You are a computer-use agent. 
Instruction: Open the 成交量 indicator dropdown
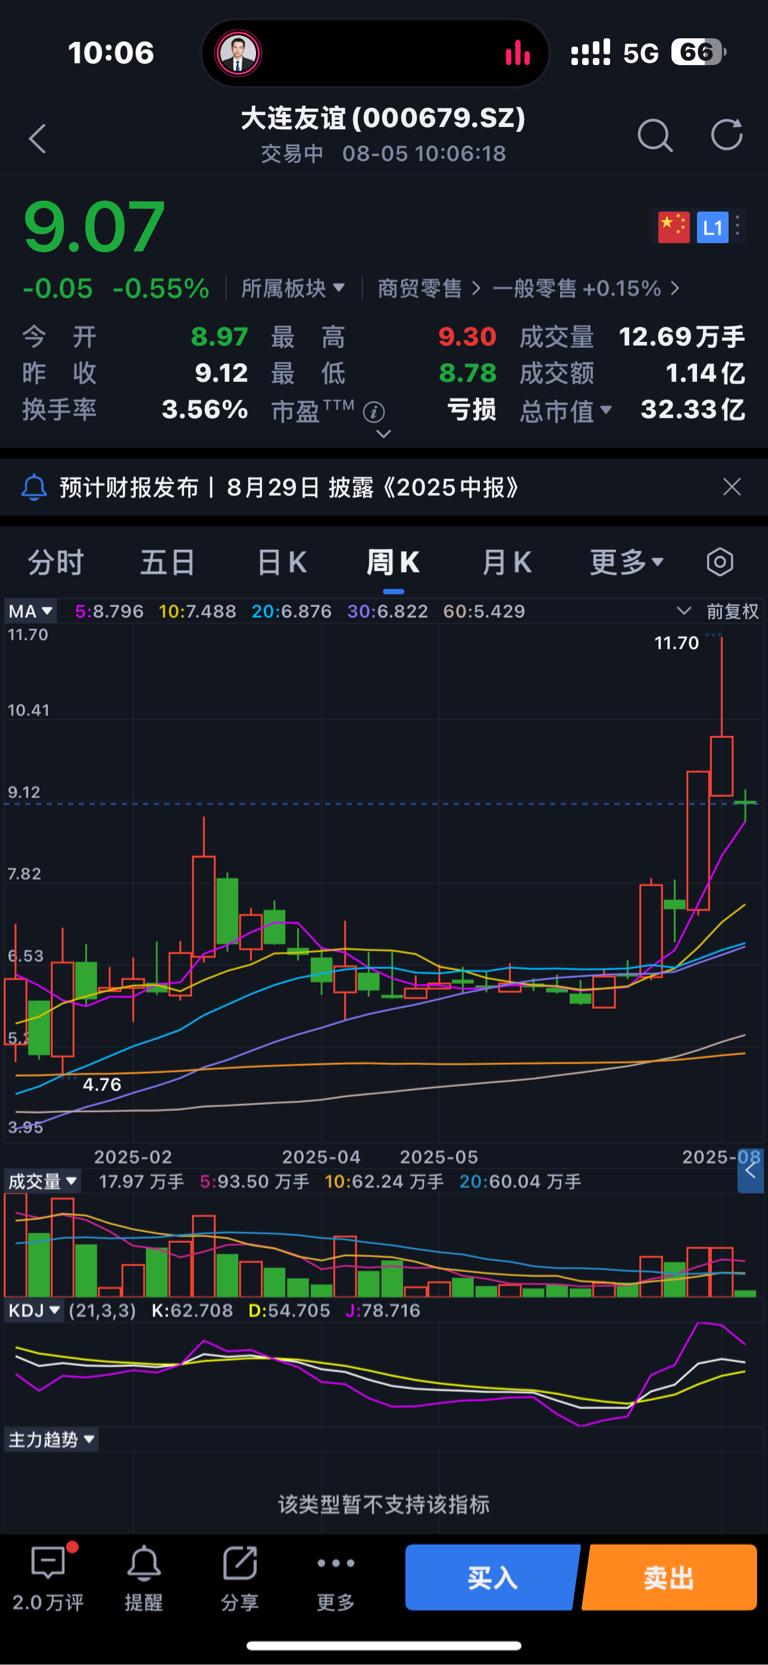pyautogui.click(x=43, y=1181)
